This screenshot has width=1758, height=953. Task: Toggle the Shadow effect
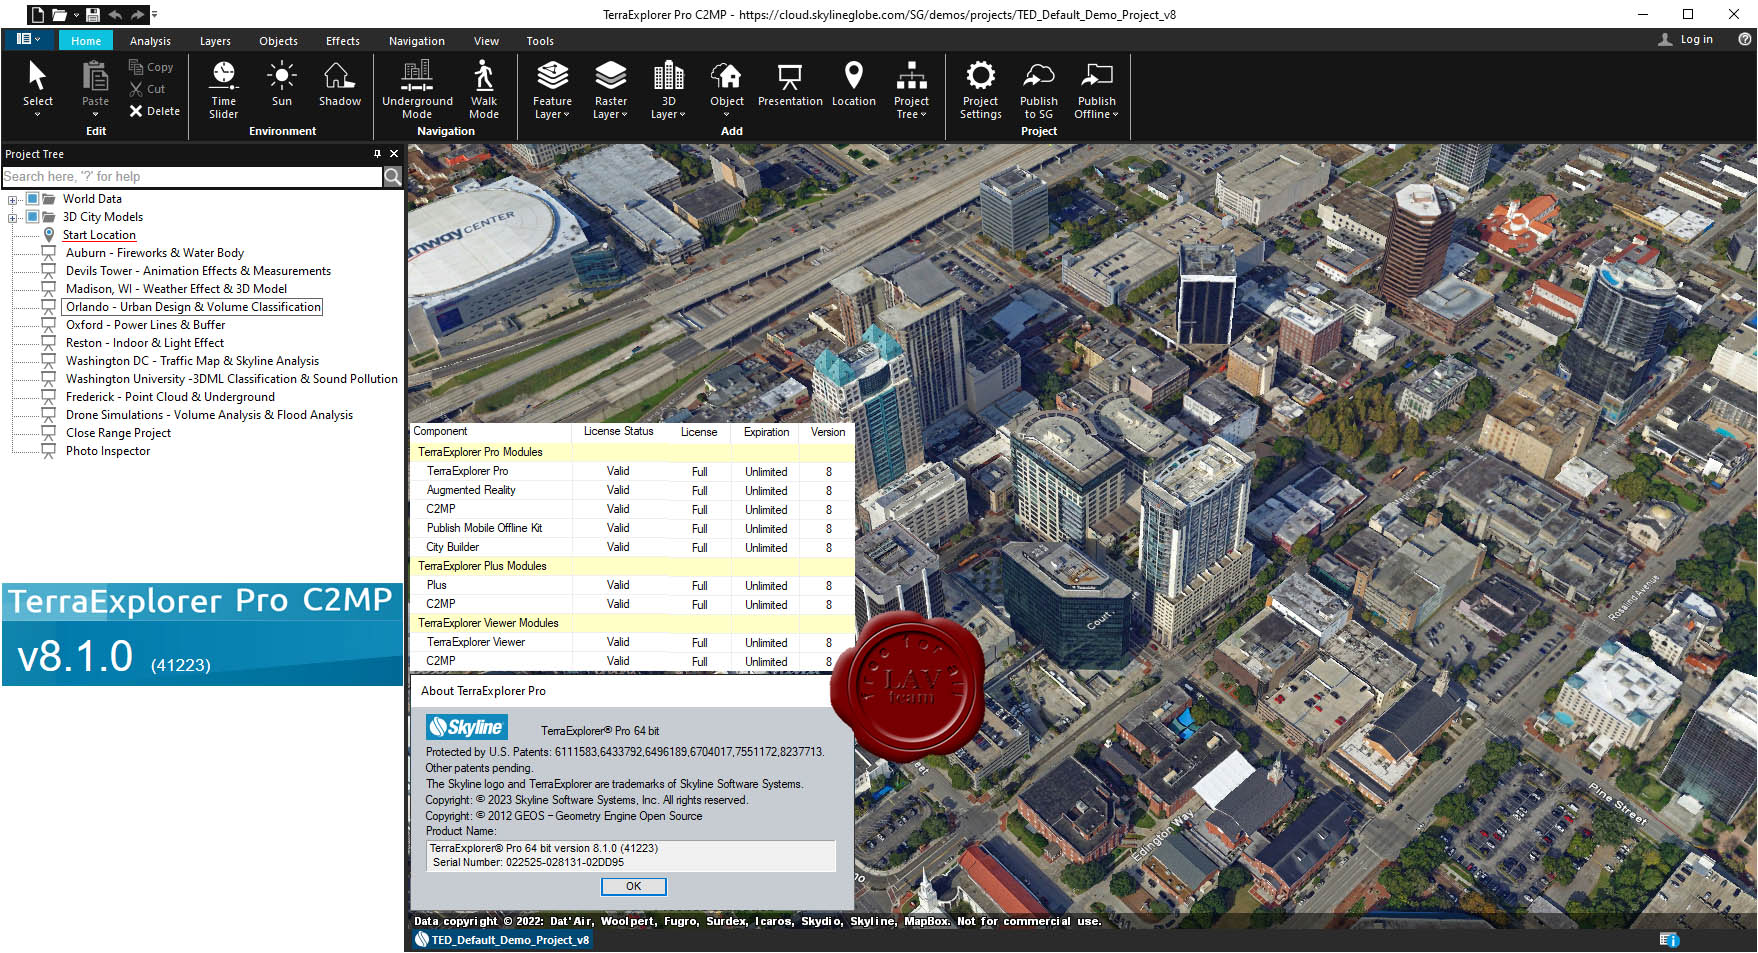[x=340, y=83]
